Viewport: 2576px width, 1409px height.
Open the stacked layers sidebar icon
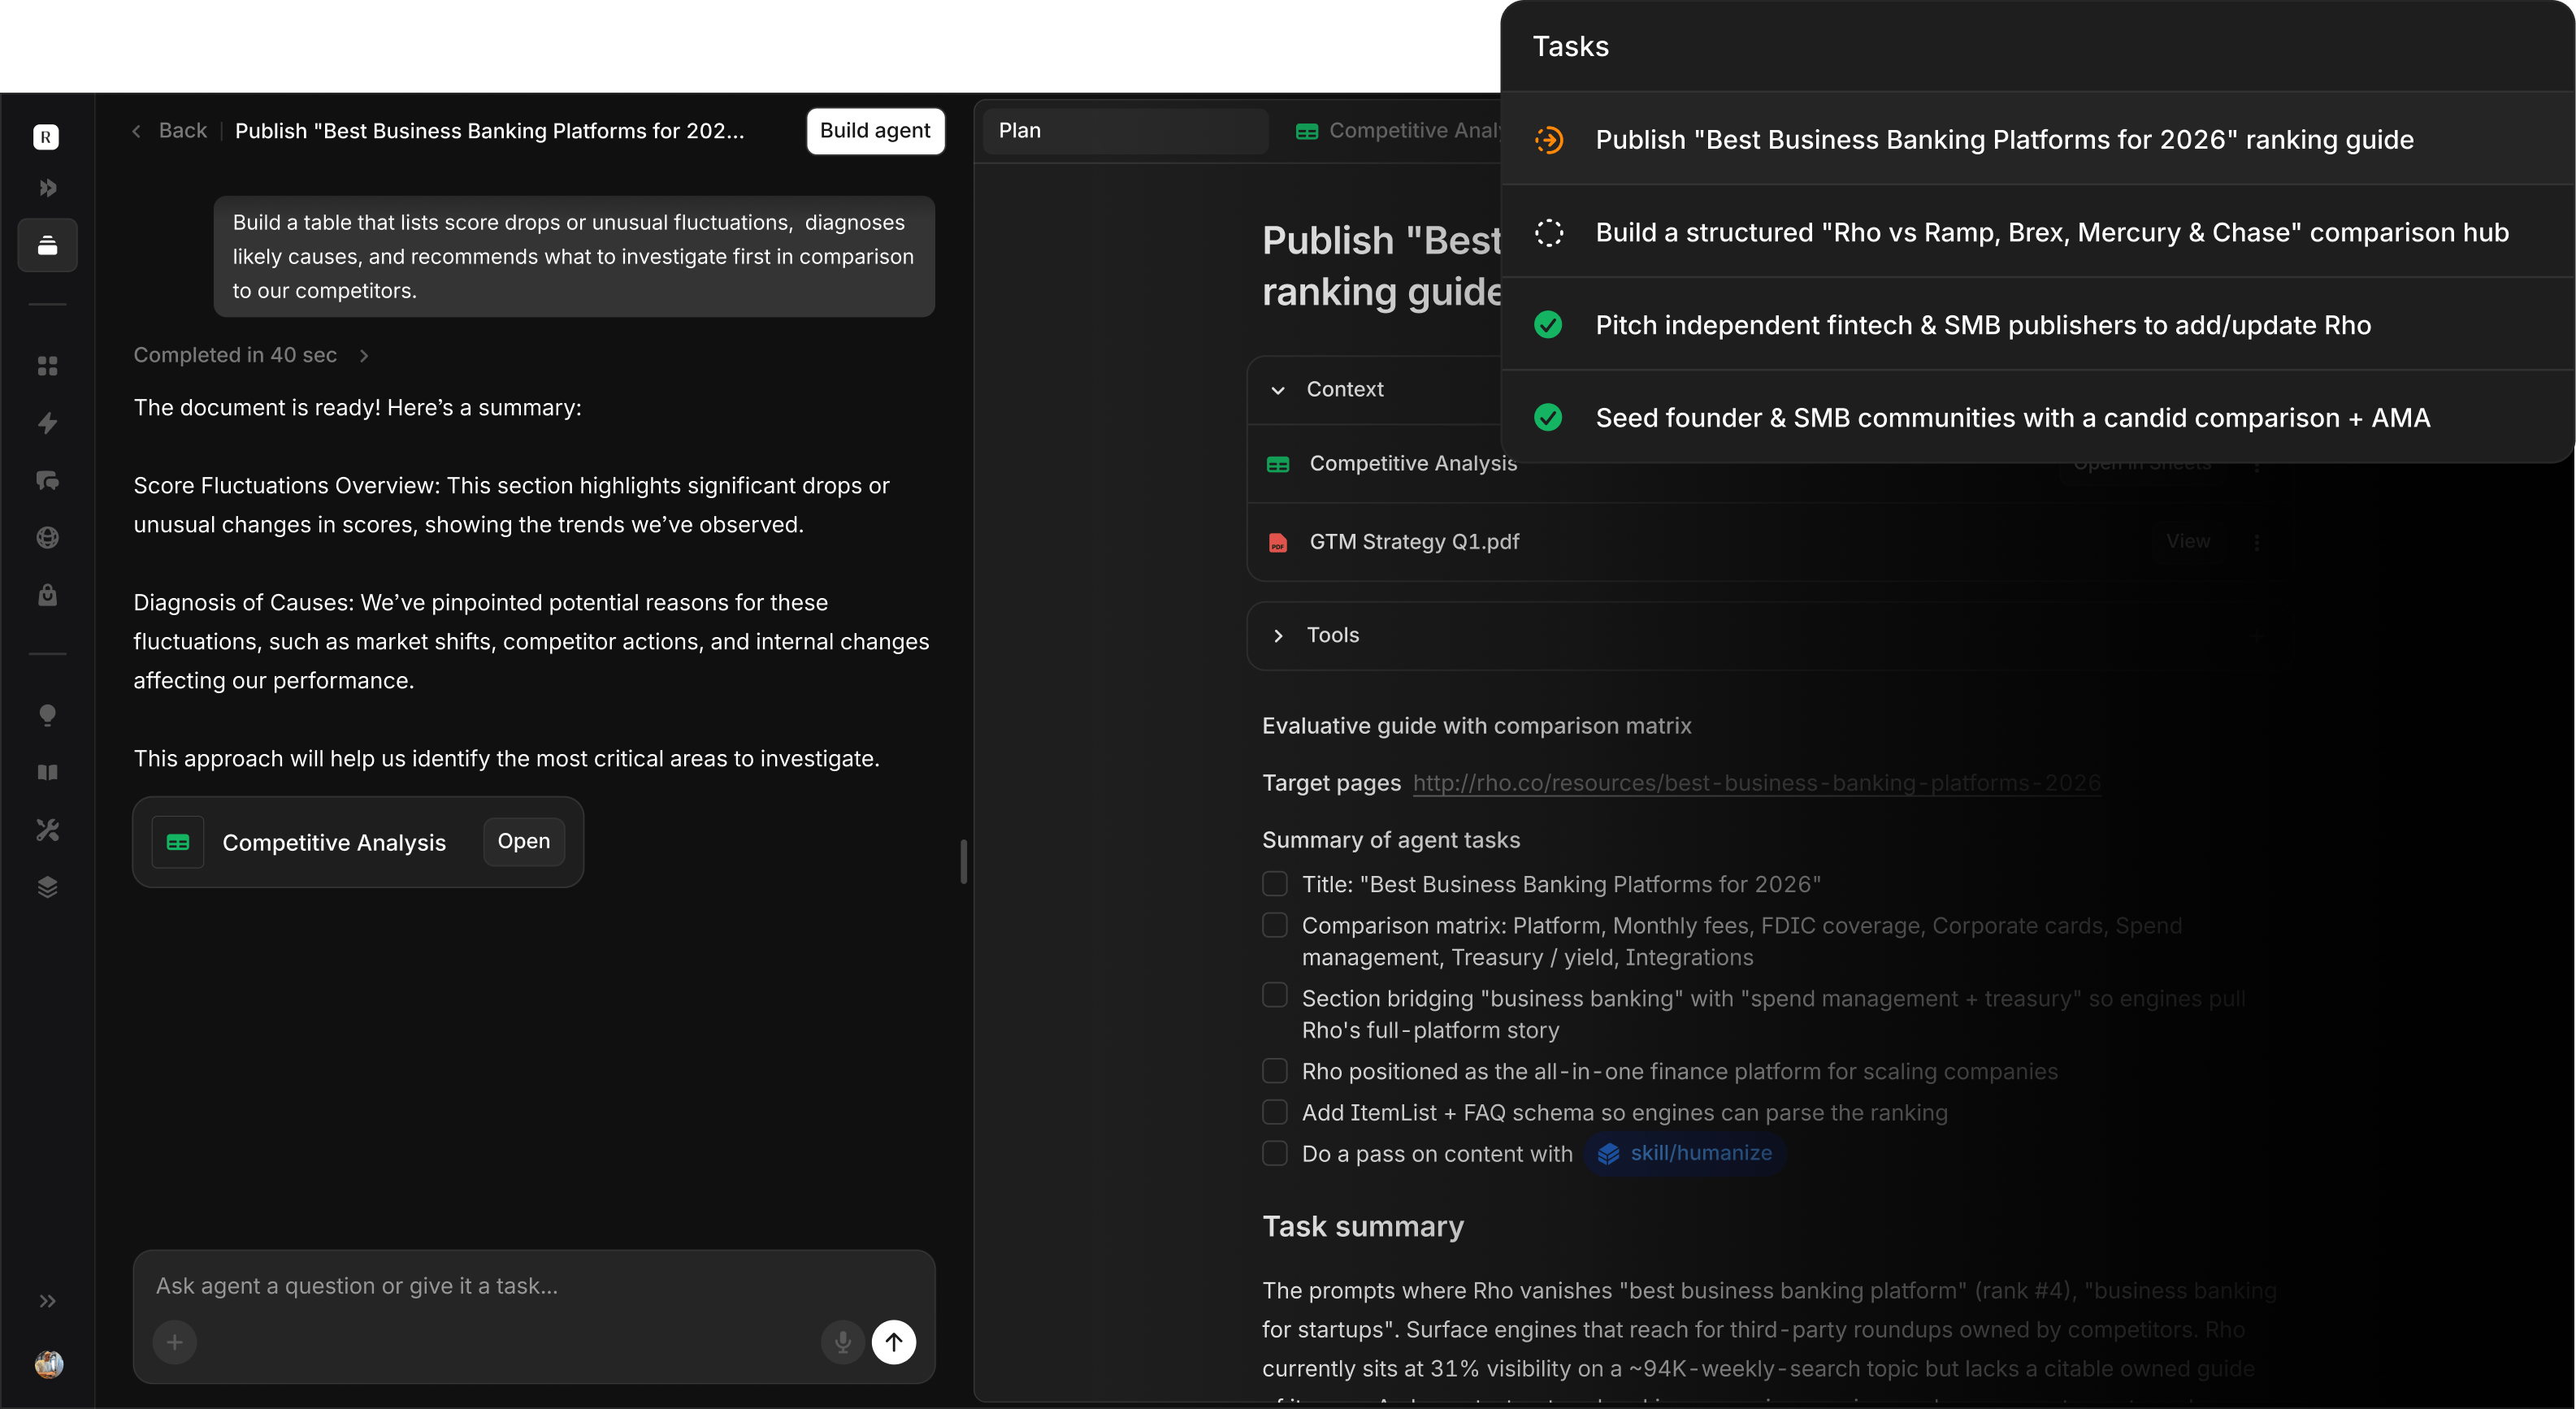(47, 887)
